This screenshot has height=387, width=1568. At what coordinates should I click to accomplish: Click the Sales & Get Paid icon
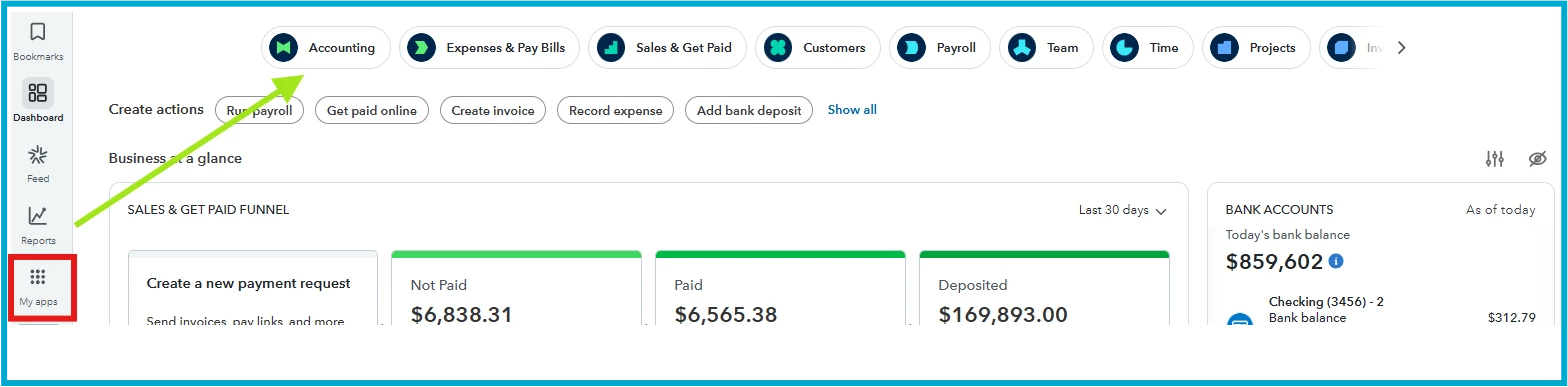pyautogui.click(x=608, y=47)
